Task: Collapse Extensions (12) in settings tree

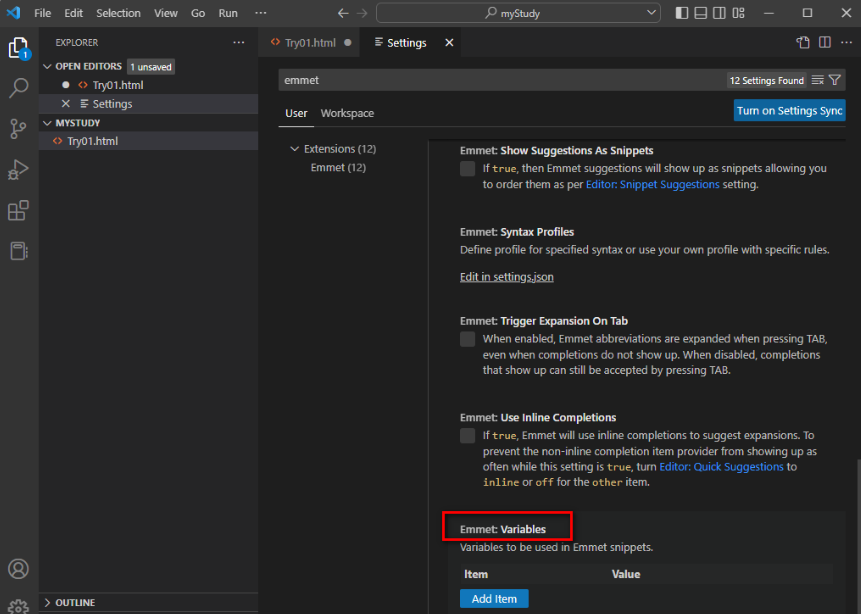Action: pos(295,149)
